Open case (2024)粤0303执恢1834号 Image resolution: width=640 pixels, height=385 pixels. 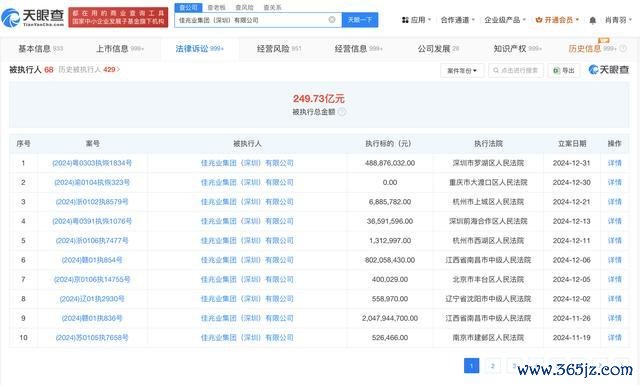click(x=92, y=163)
